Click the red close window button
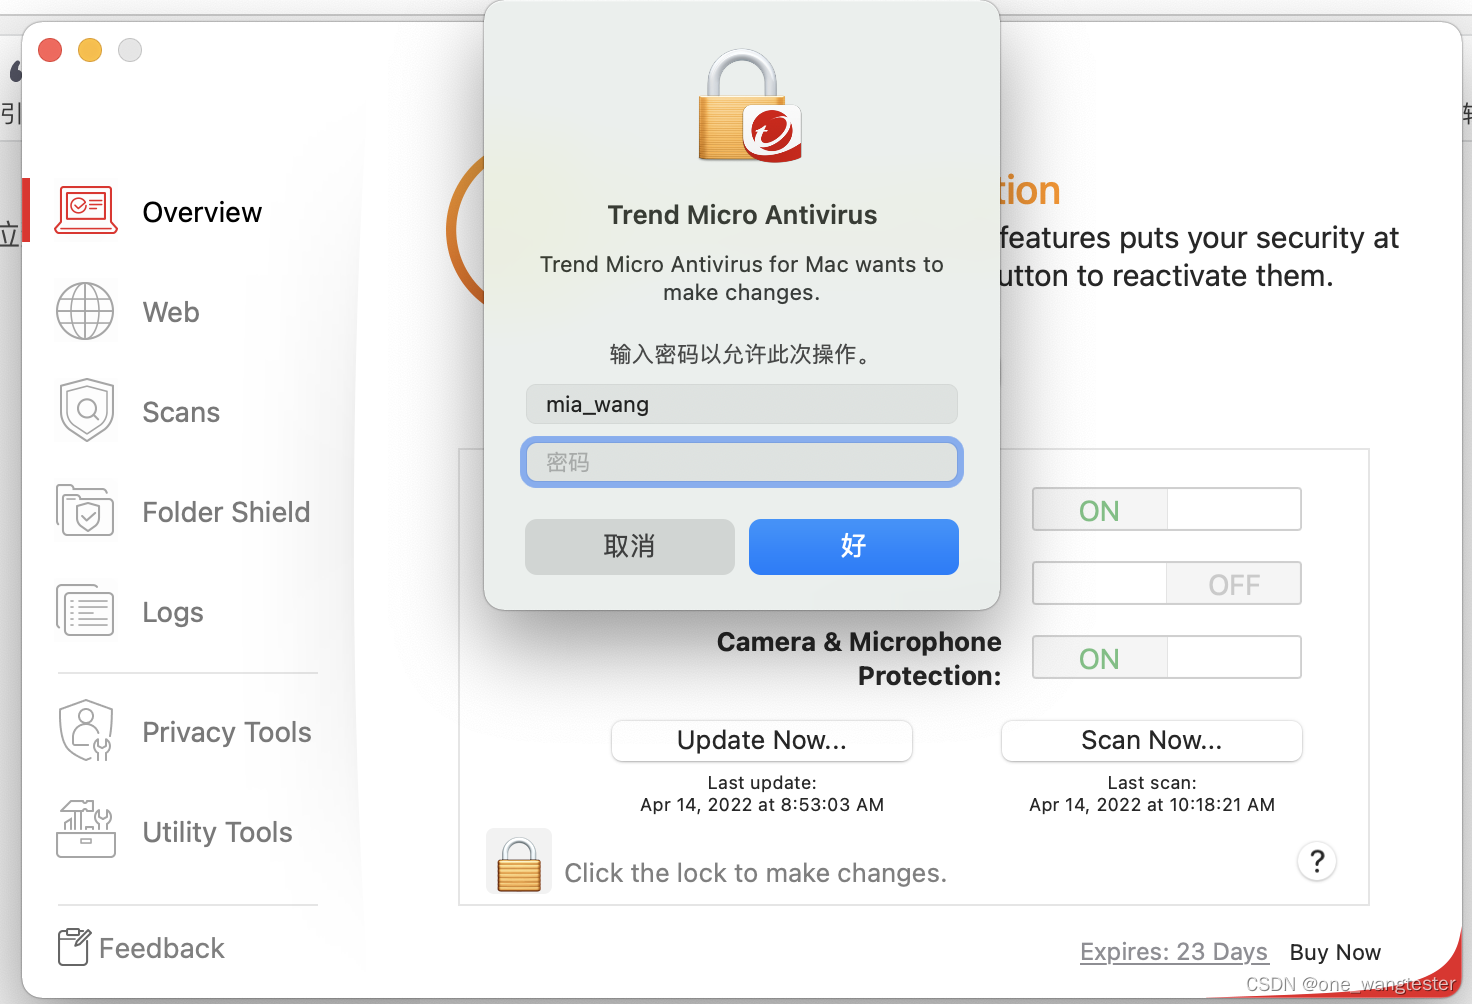Screen dimensions: 1472x1004 pos(50,50)
